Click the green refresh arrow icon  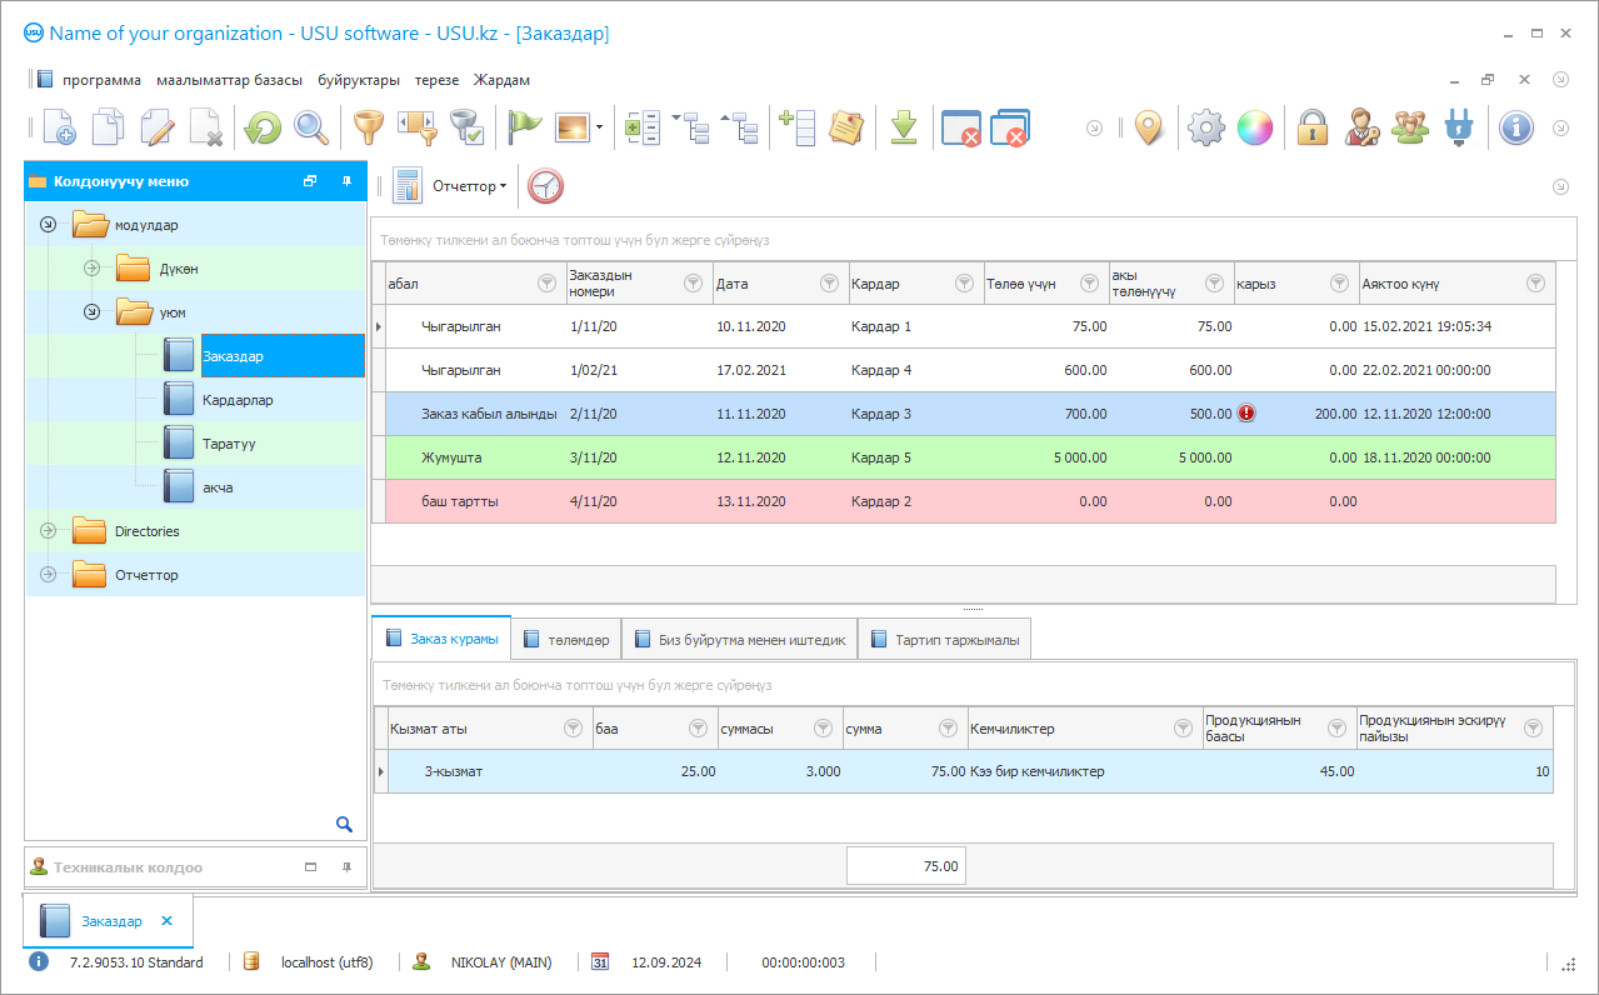click(263, 128)
